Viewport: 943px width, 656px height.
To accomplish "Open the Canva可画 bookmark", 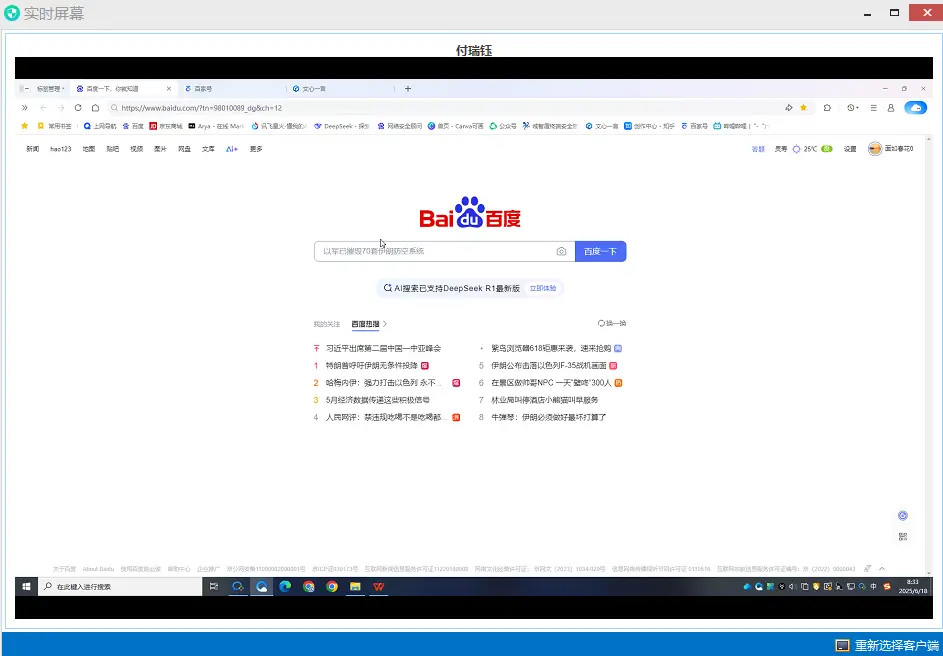I will [456, 126].
